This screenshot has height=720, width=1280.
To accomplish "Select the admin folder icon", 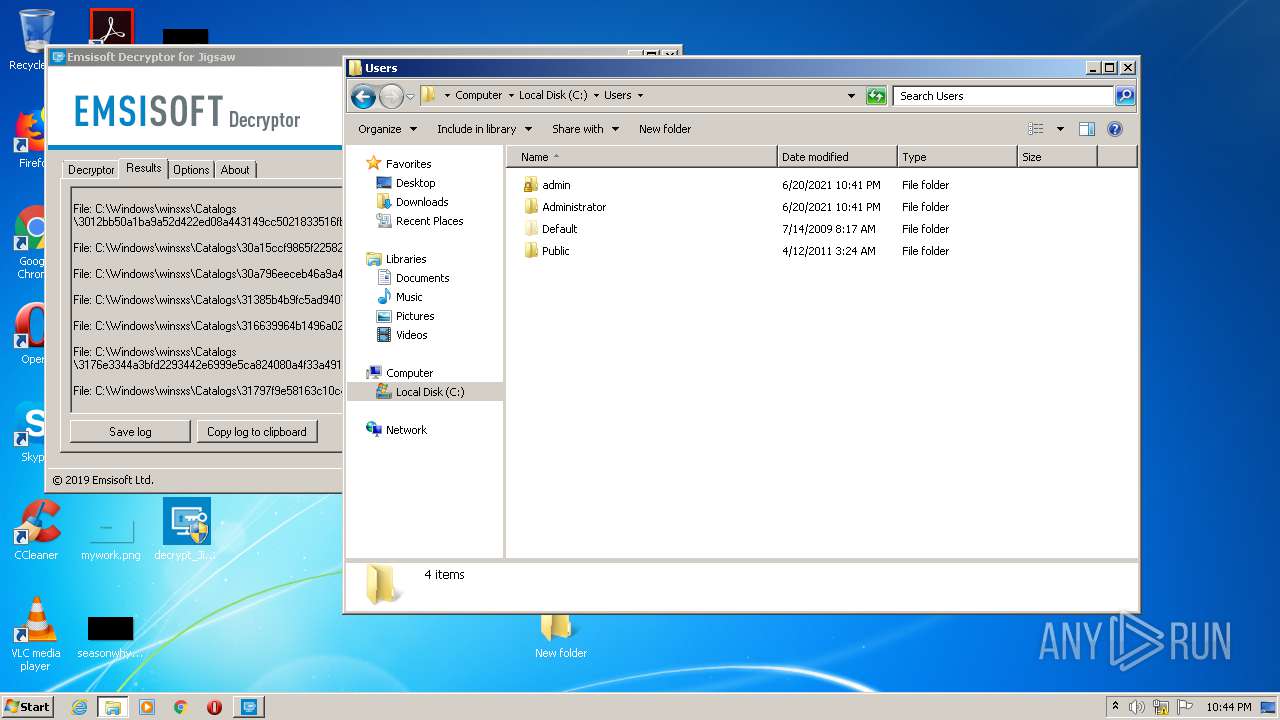I will click(x=531, y=185).
